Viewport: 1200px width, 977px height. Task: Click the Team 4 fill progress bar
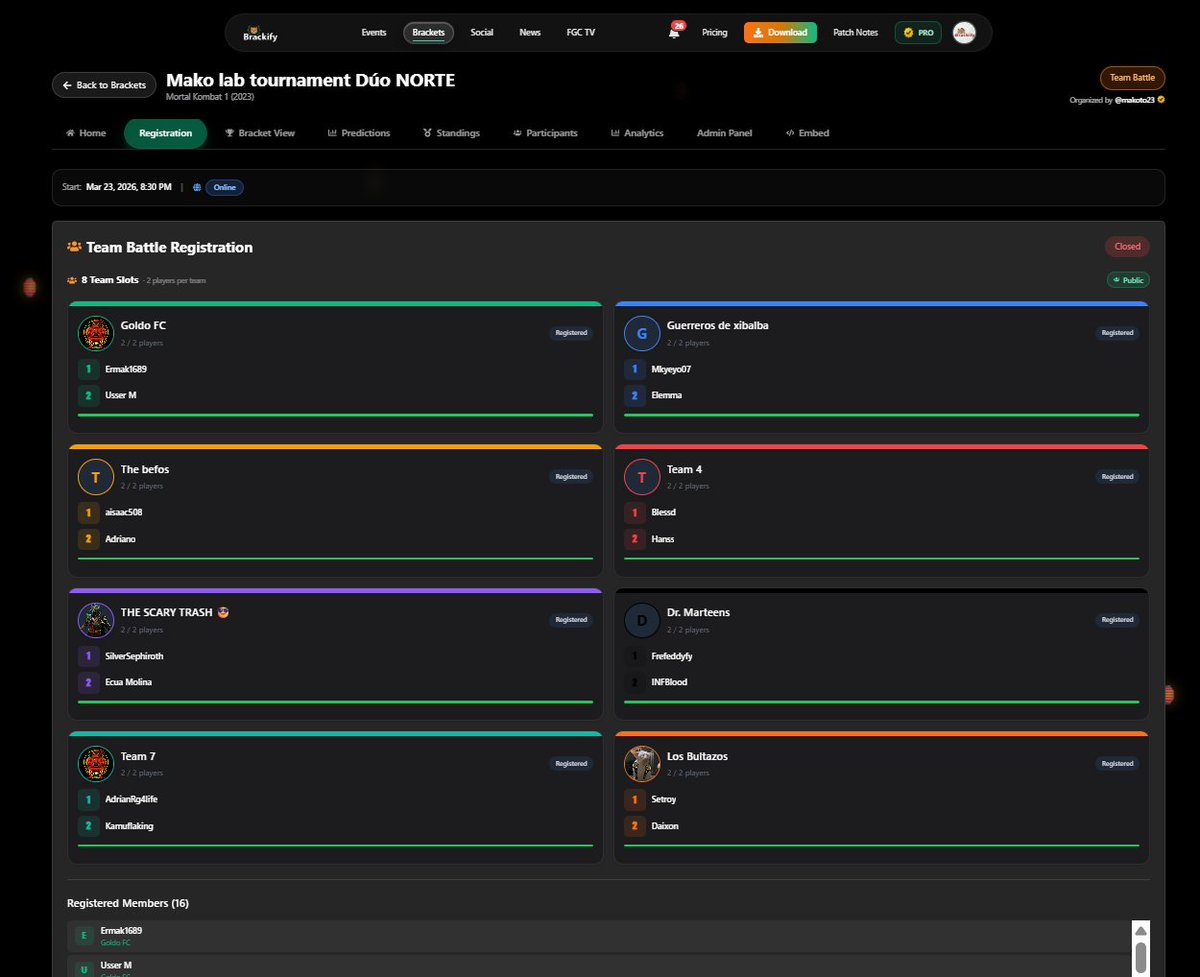[881, 558]
